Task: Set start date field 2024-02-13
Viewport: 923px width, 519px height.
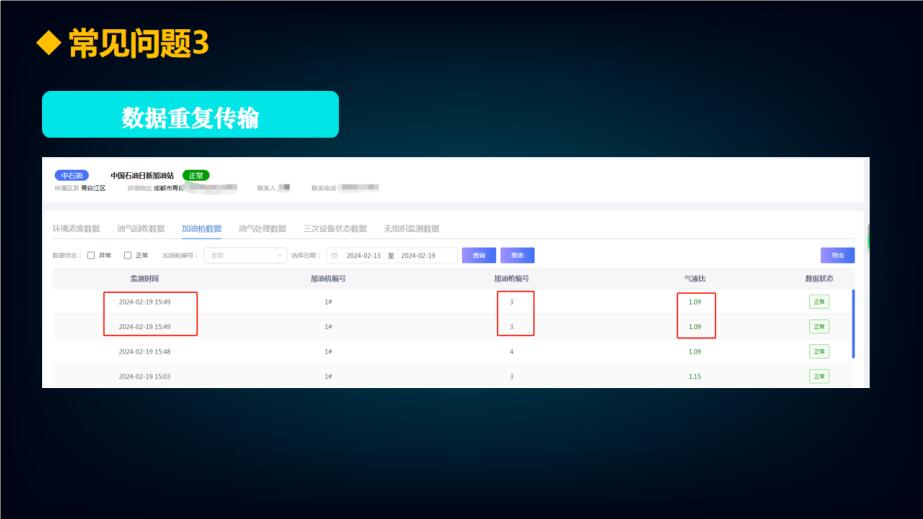Action: pyautogui.click(x=363, y=255)
